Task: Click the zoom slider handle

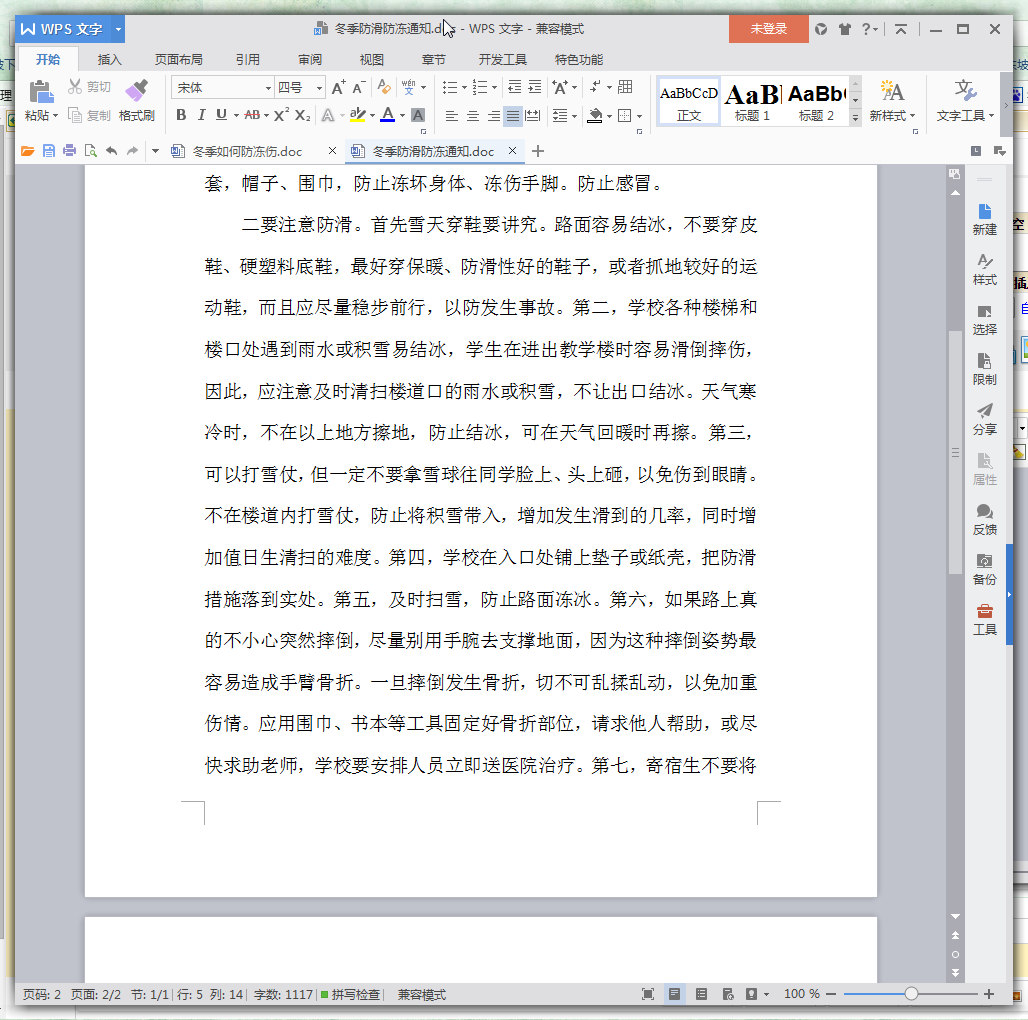Action: (911, 994)
